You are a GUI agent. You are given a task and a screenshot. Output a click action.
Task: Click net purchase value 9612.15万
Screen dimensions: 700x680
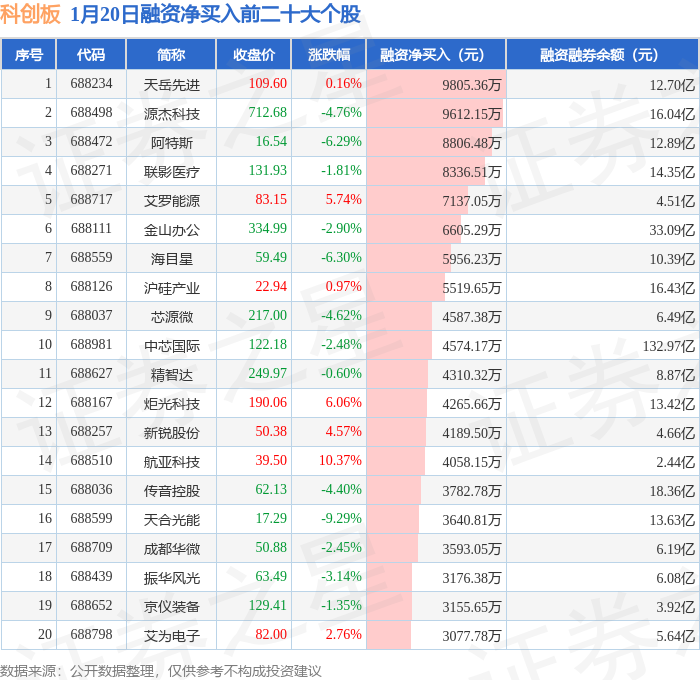[471, 114]
